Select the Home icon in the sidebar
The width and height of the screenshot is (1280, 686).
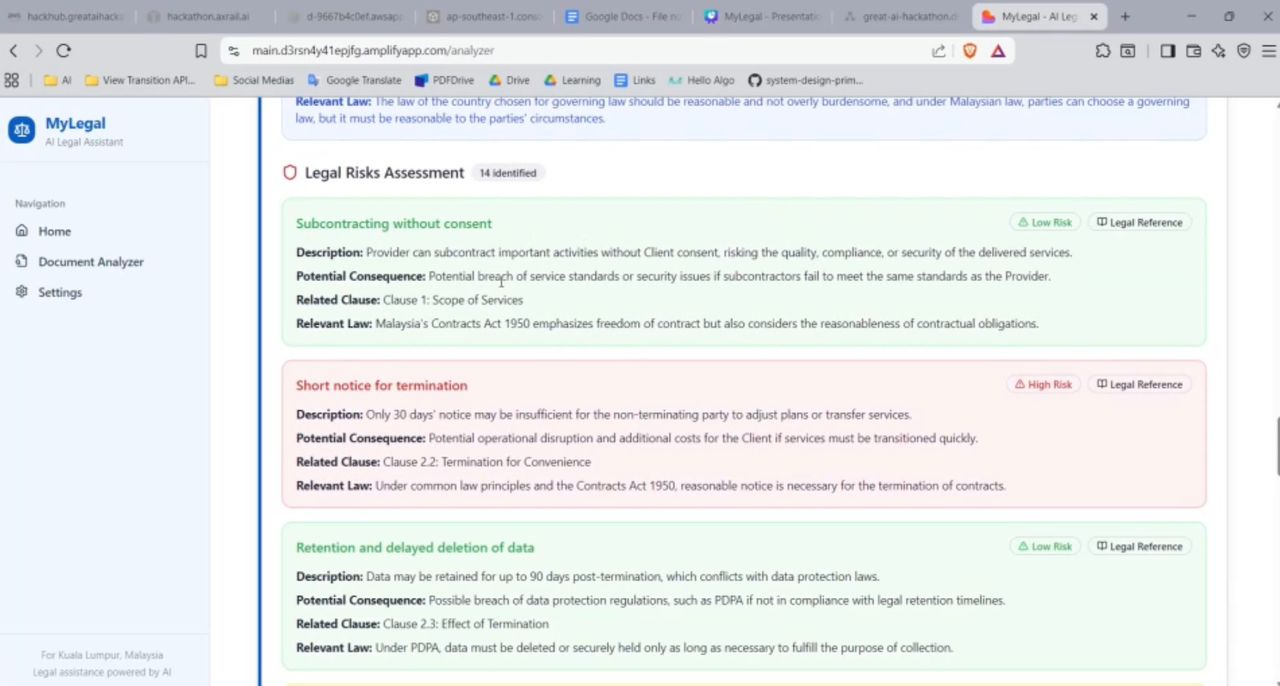click(x=21, y=231)
